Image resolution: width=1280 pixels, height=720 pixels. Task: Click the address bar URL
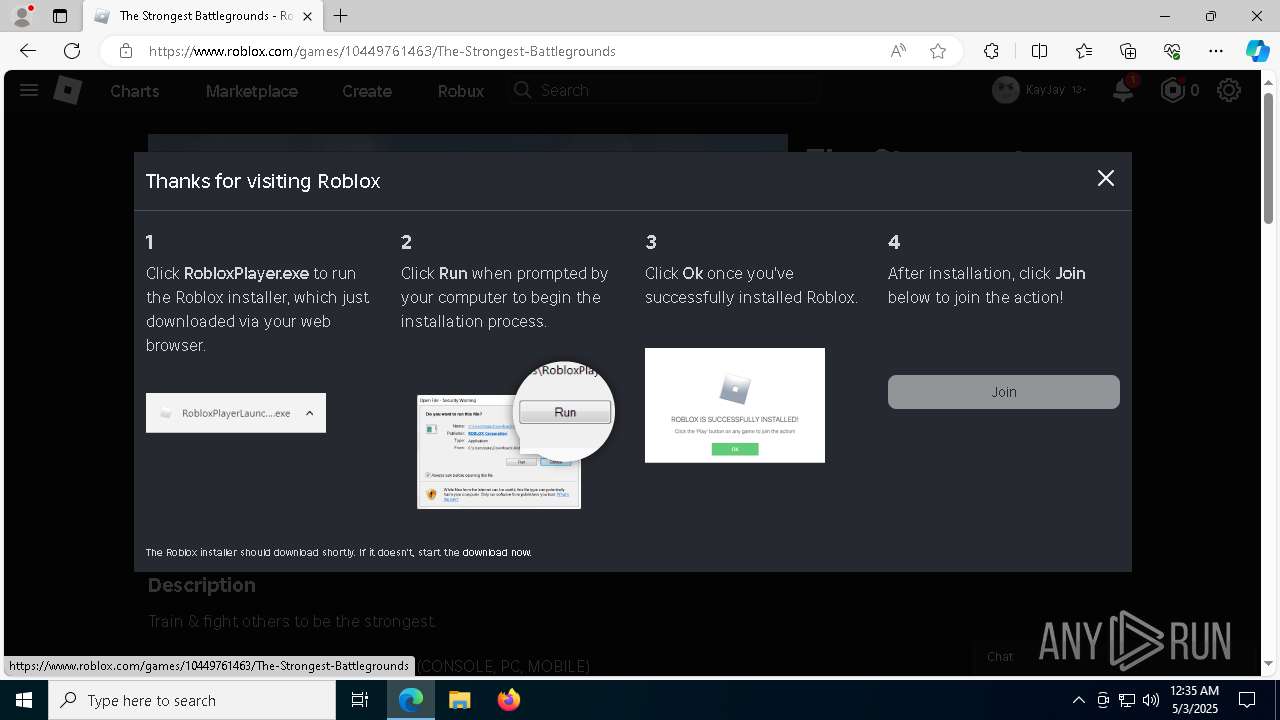382,51
